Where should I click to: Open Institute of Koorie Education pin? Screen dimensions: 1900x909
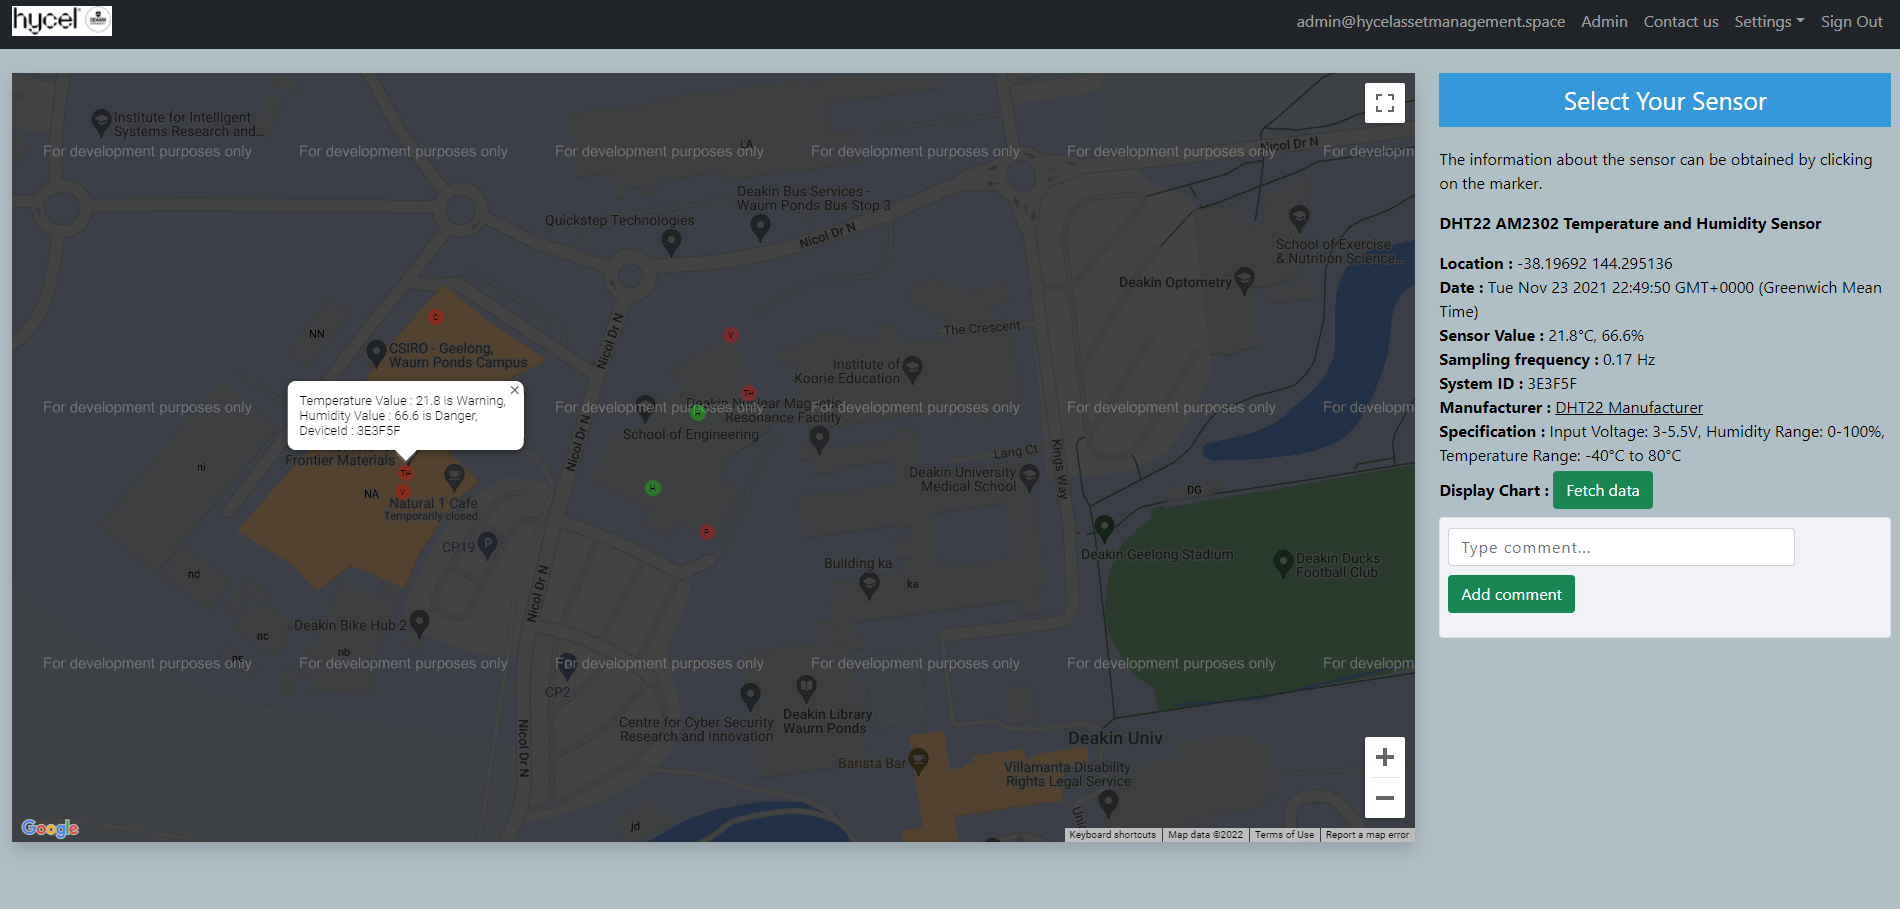pyautogui.click(x=912, y=370)
